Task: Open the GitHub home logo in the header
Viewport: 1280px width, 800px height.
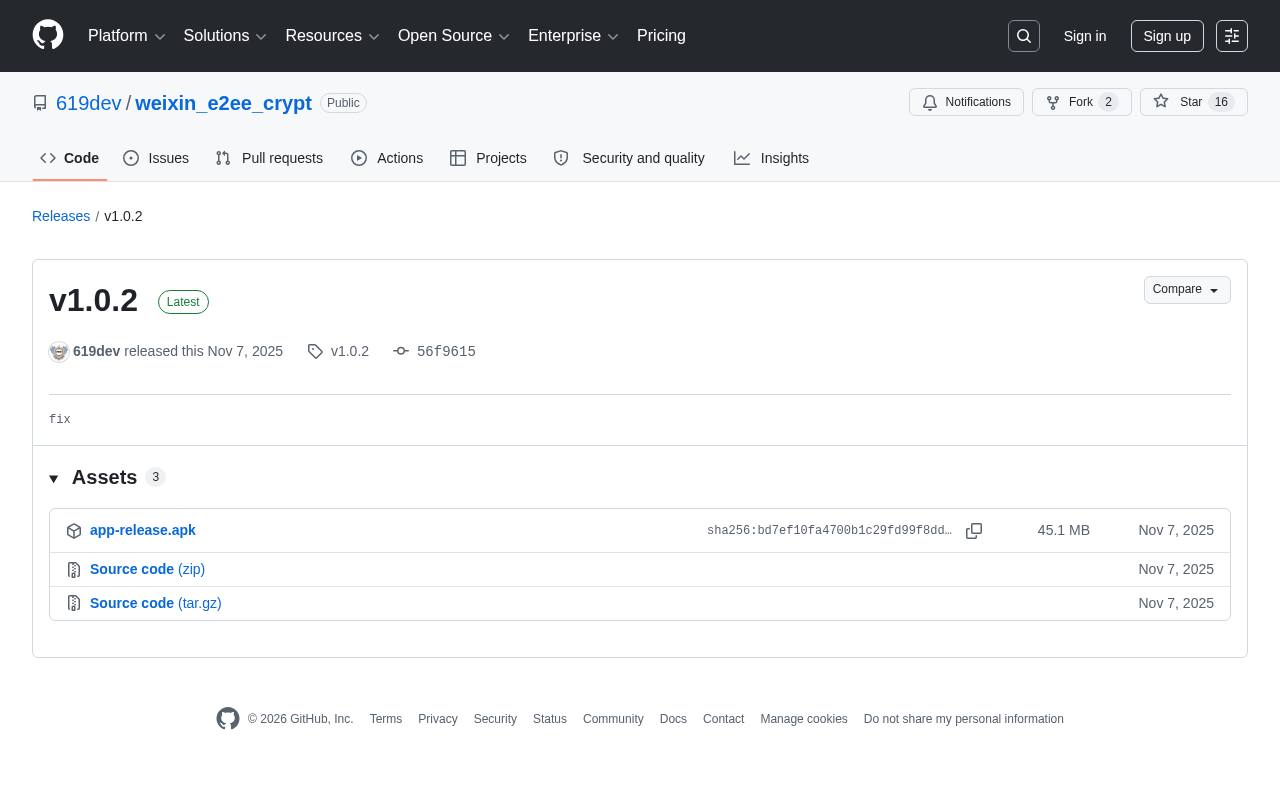Action: pos(48,35)
